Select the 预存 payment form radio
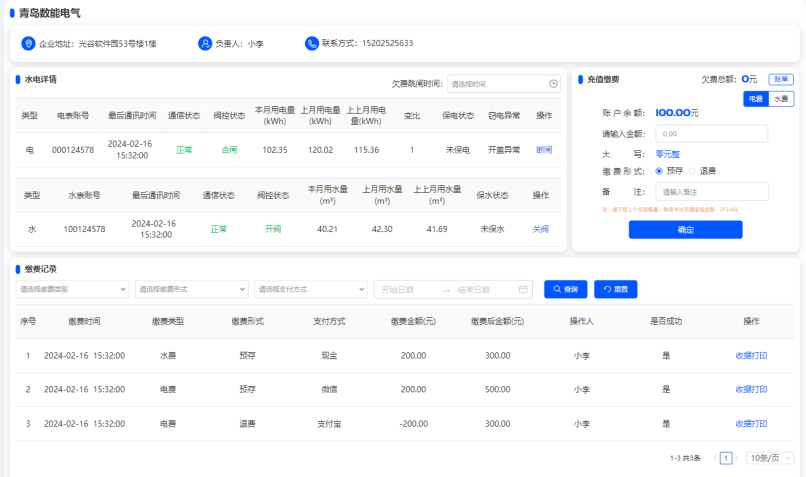 pos(660,171)
